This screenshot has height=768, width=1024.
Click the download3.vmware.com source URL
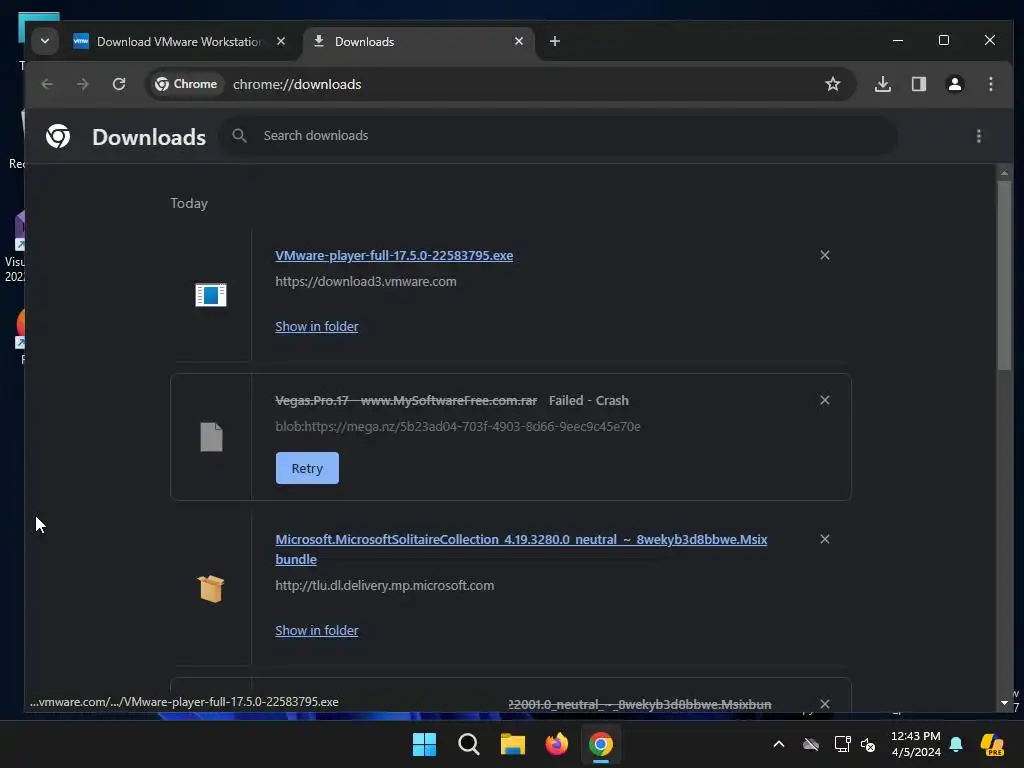click(366, 281)
